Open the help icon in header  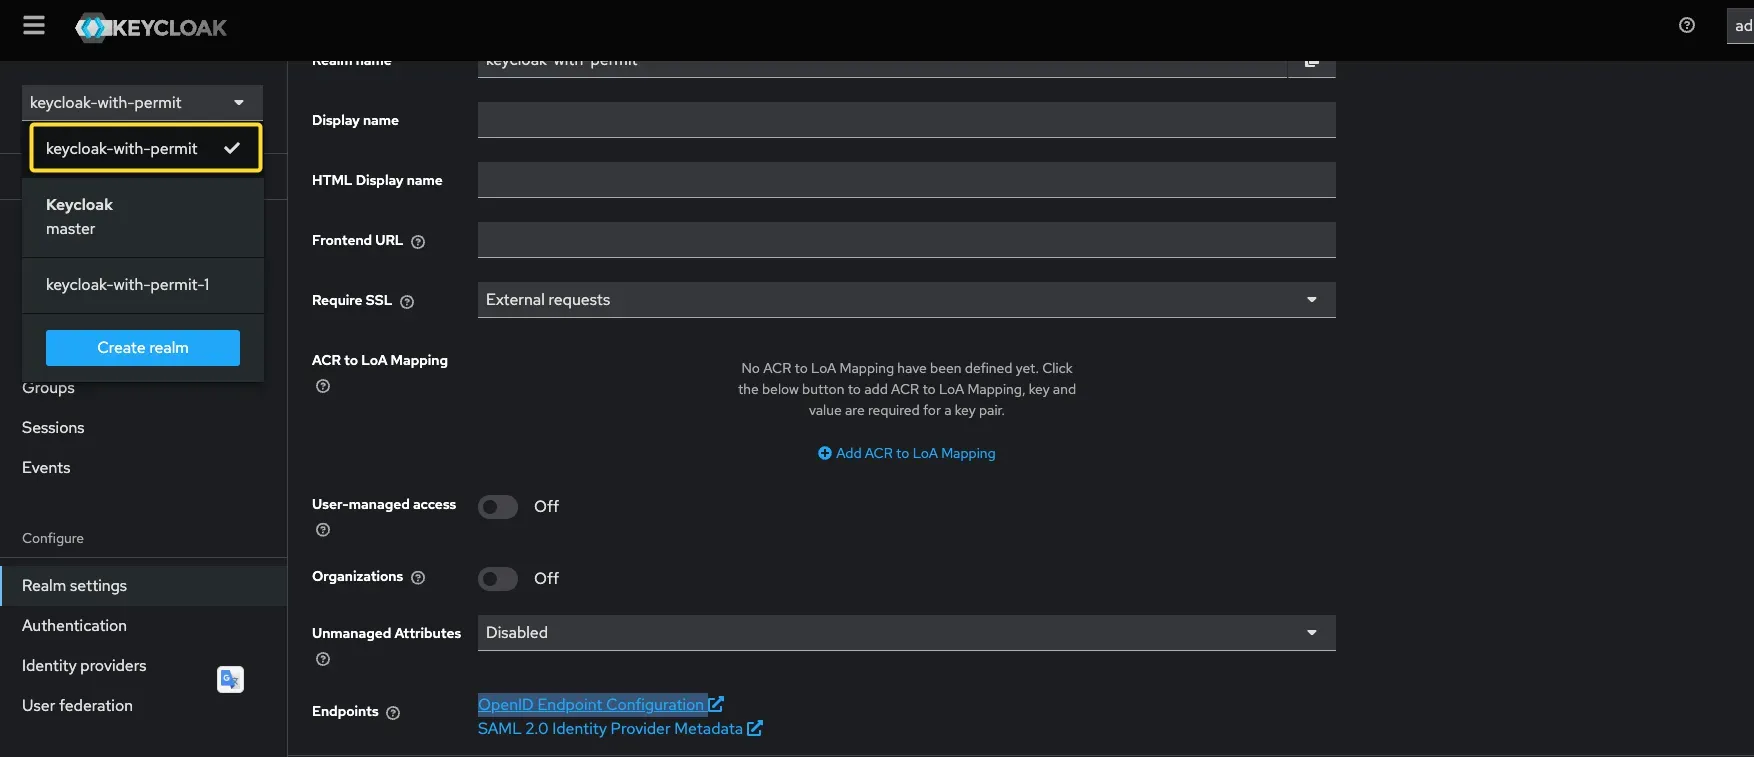click(1686, 26)
